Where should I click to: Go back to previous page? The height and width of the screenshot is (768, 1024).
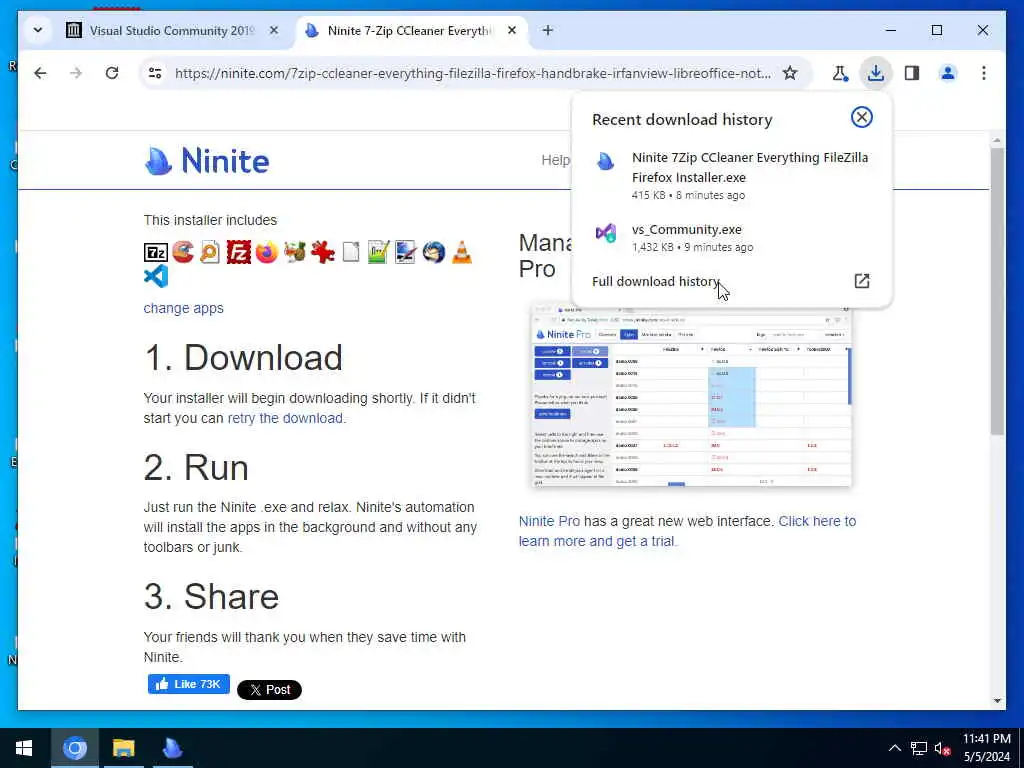[40, 73]
